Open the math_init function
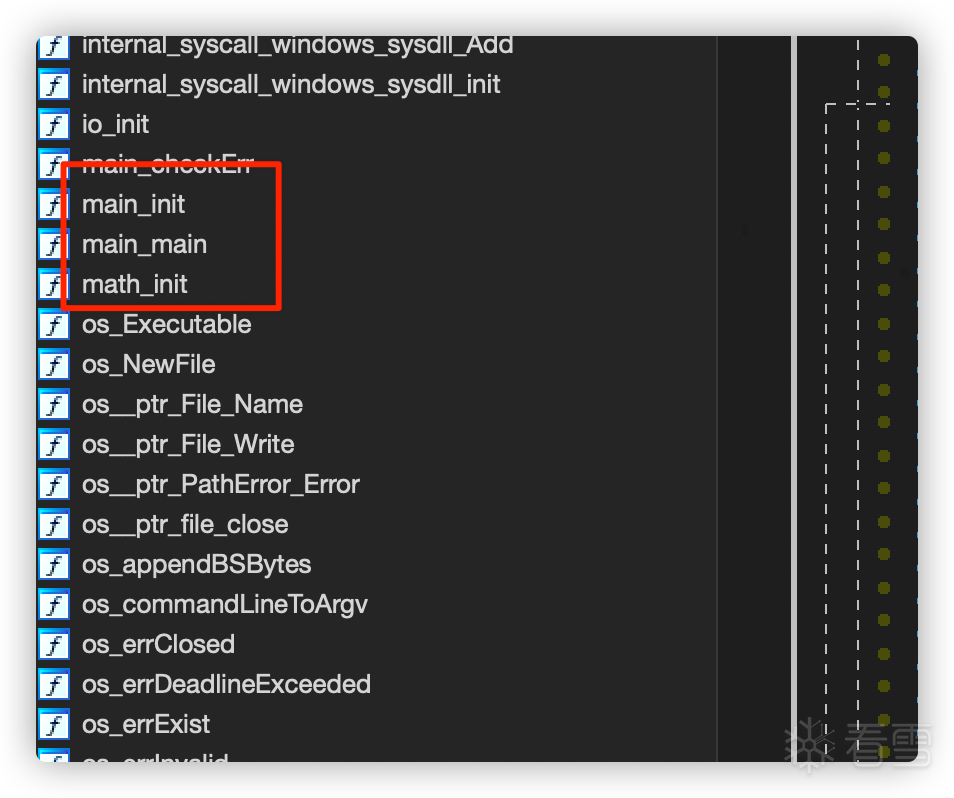This screenshot has width=954, height=798. pyautogui.click(x=134, y=285)
